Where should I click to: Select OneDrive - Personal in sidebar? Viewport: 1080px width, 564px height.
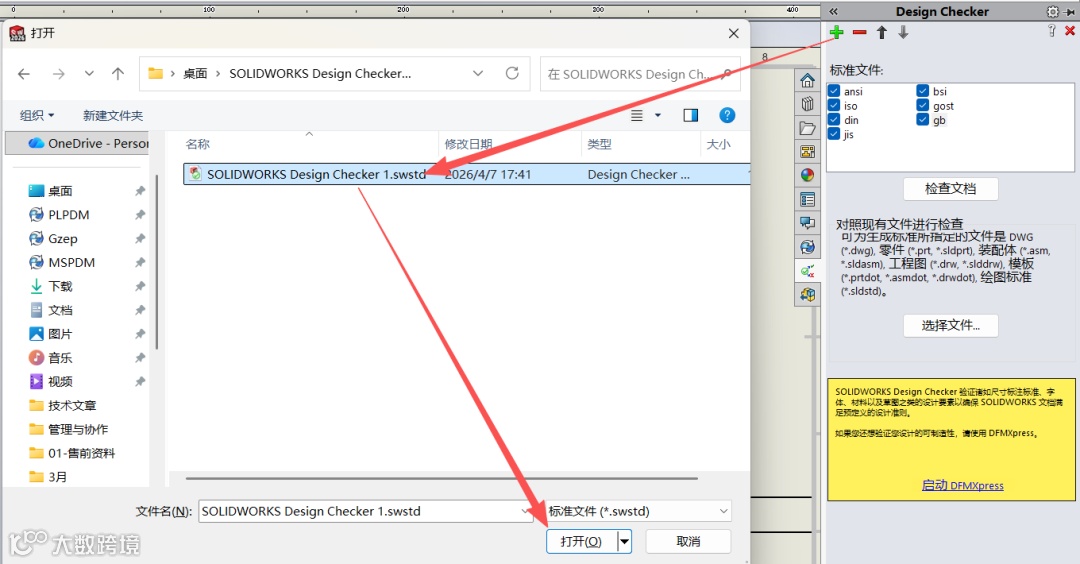tap(78, 143)
